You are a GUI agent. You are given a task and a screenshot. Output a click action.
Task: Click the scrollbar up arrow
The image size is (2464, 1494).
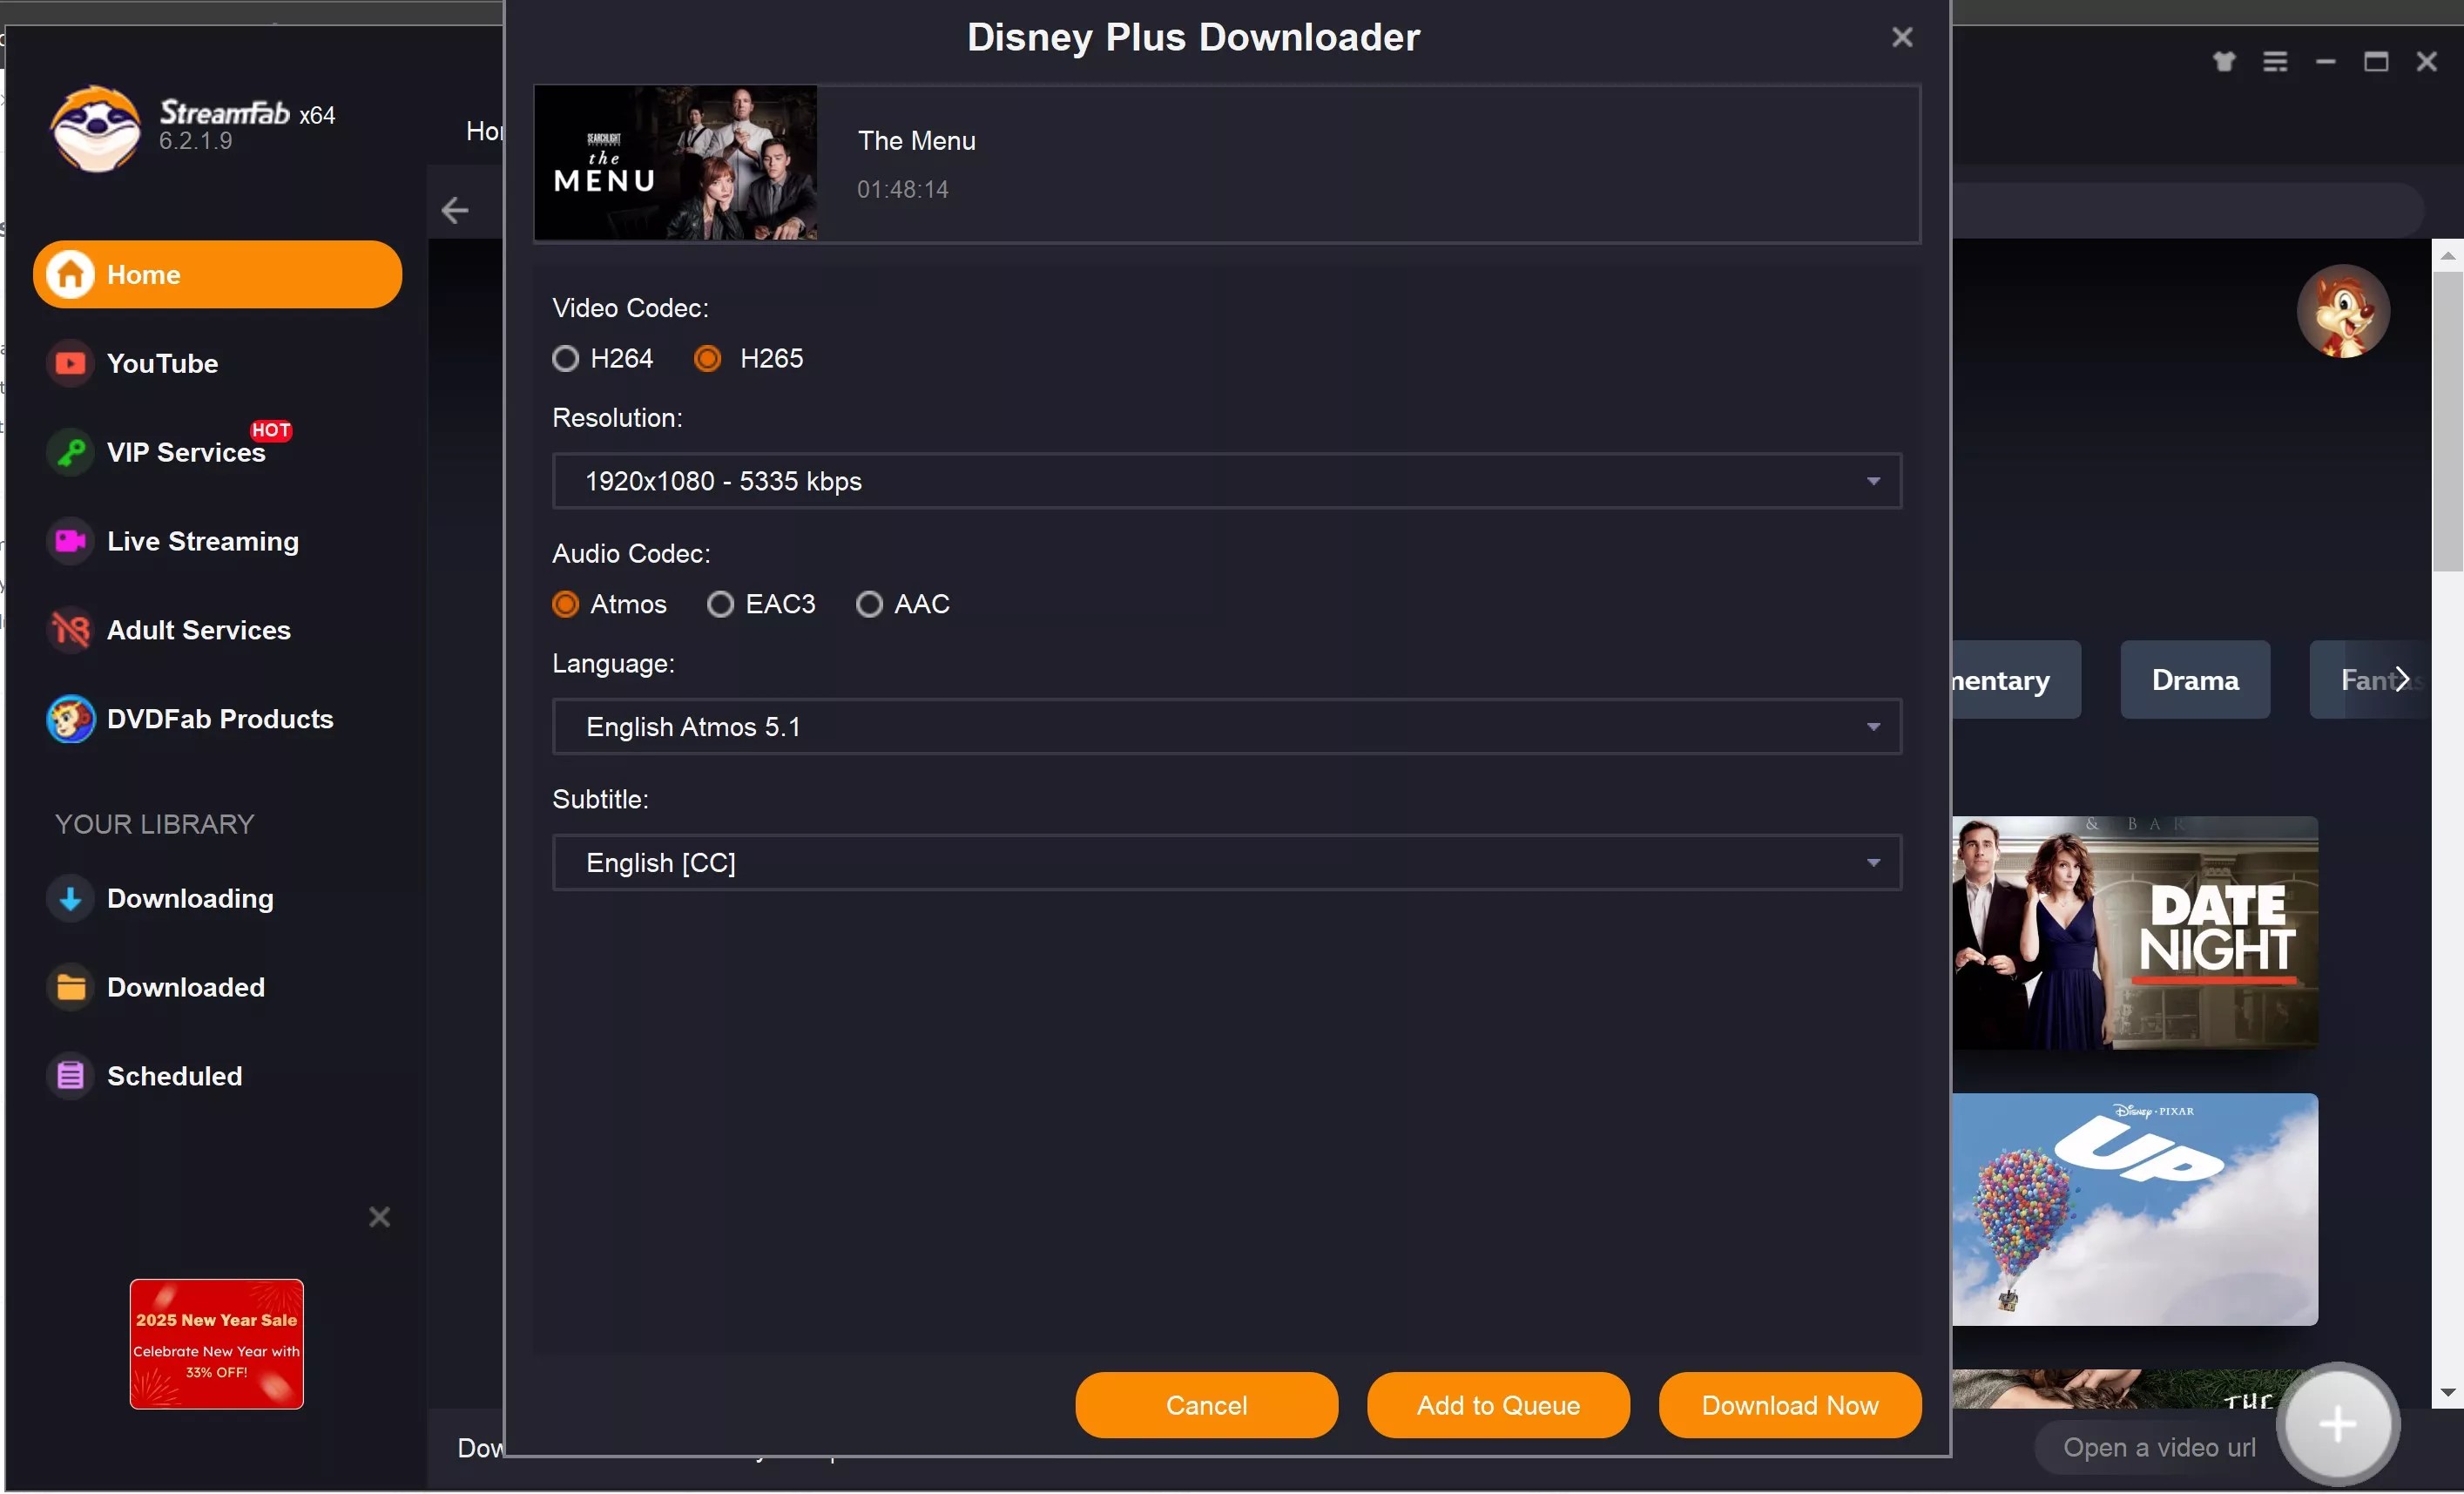[2447, 256]
